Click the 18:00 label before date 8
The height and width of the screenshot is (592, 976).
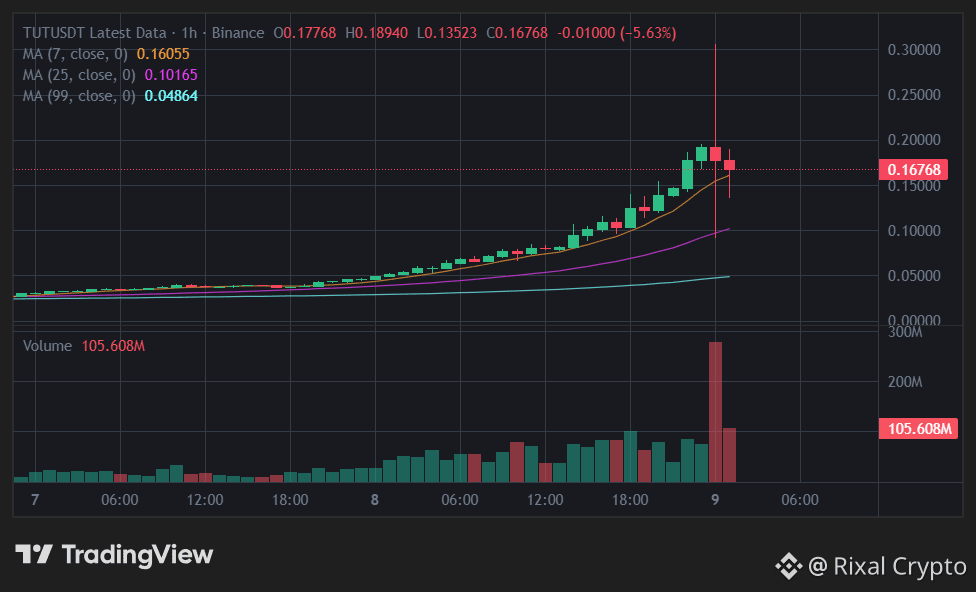tap(290, 500)
